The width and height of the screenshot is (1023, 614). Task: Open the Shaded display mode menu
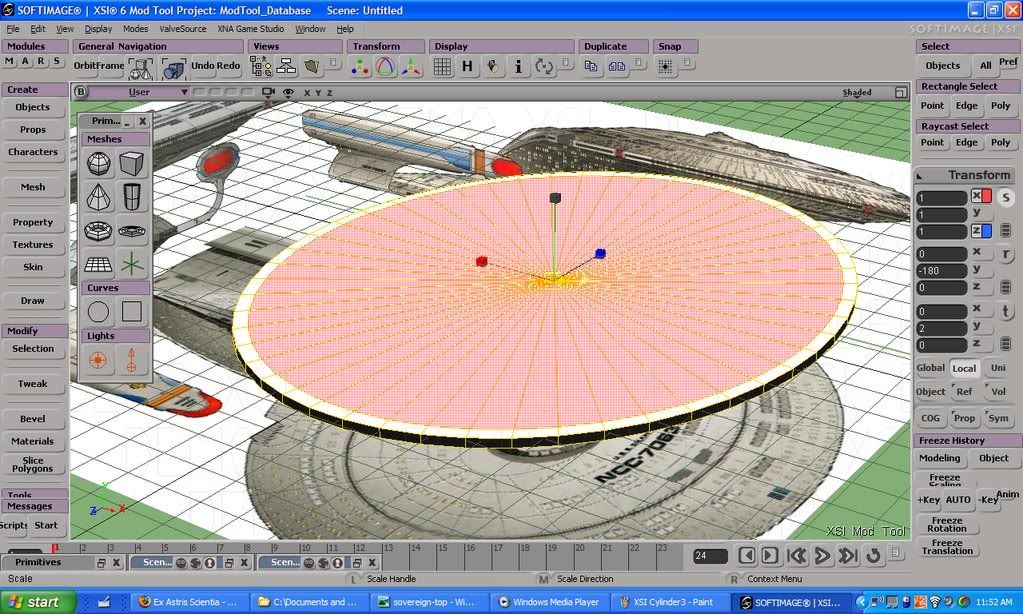click(x=857, y=93)
